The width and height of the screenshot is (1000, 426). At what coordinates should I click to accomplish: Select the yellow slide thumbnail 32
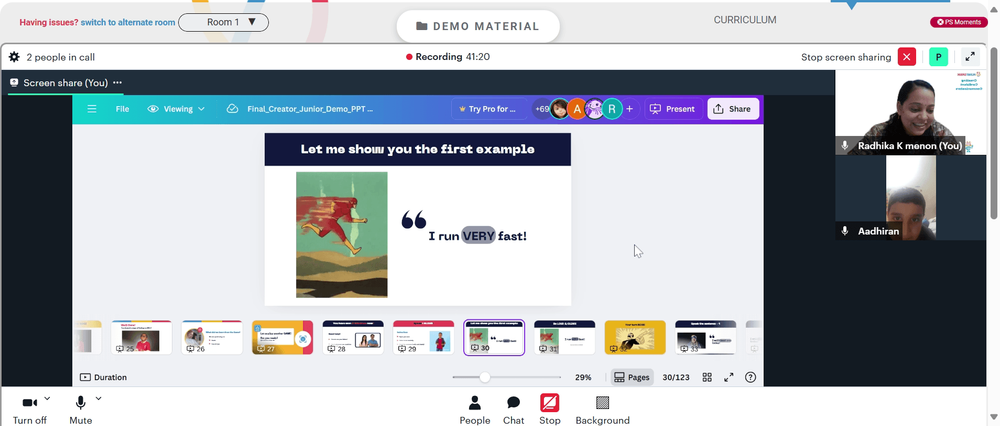pos(635,337)
